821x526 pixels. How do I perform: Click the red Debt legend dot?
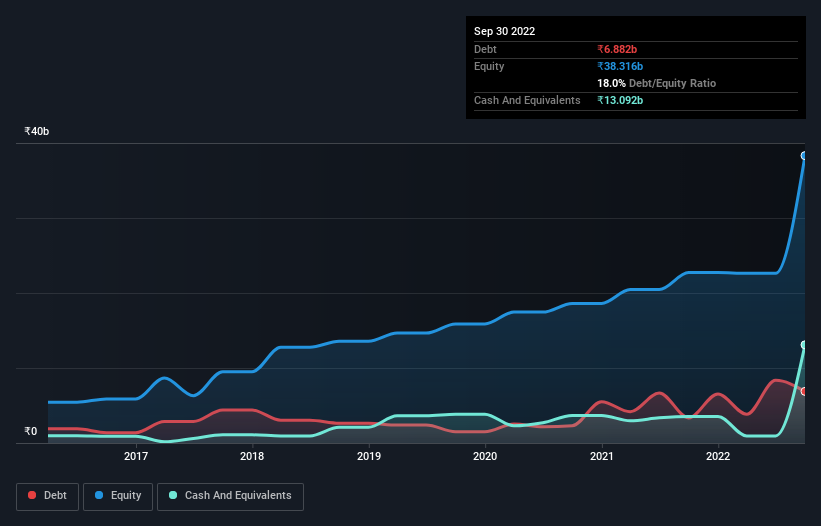pyautogui.click(x=32, y=495)
